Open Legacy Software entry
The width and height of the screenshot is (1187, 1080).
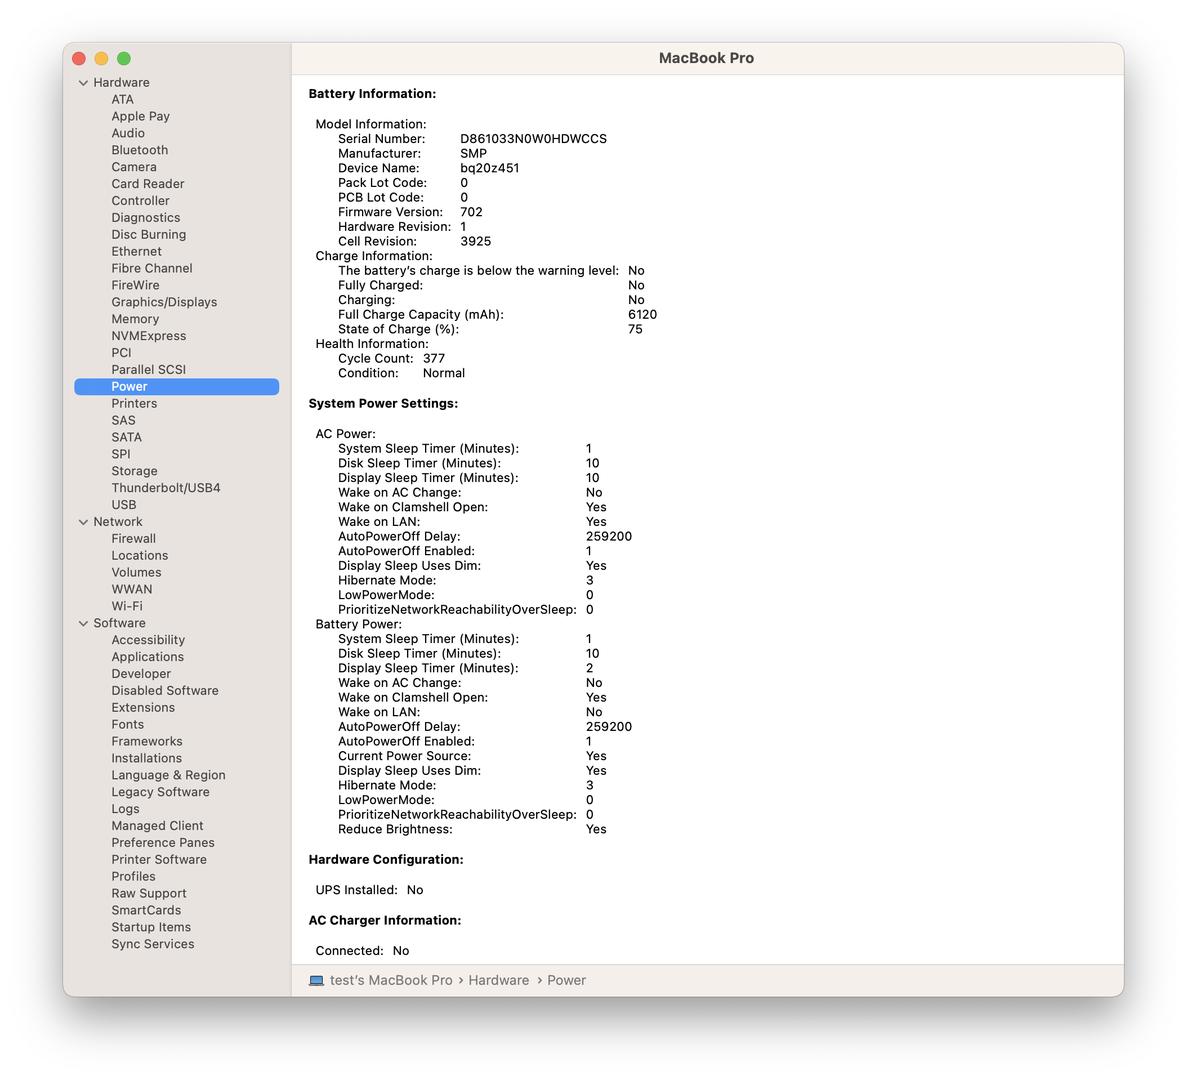point(160,792)
